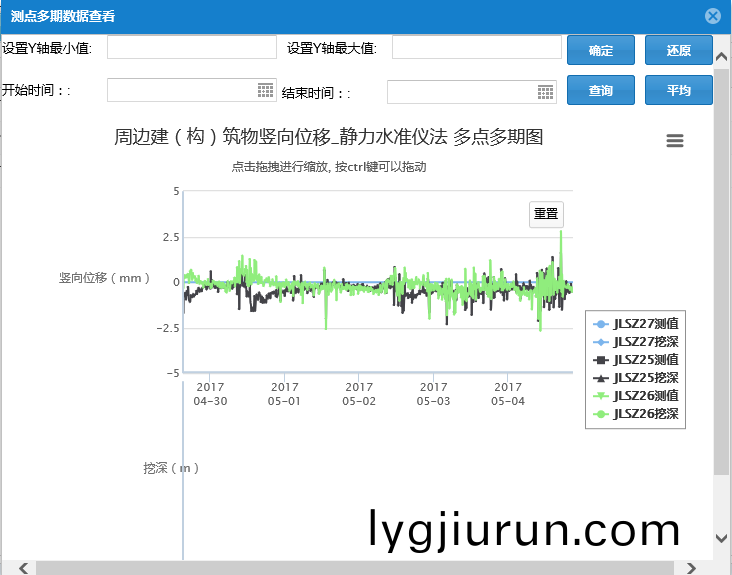732x575 pixels.
Task: Focus the Y-axis maximum value field
Action: [x=476, y=47]
